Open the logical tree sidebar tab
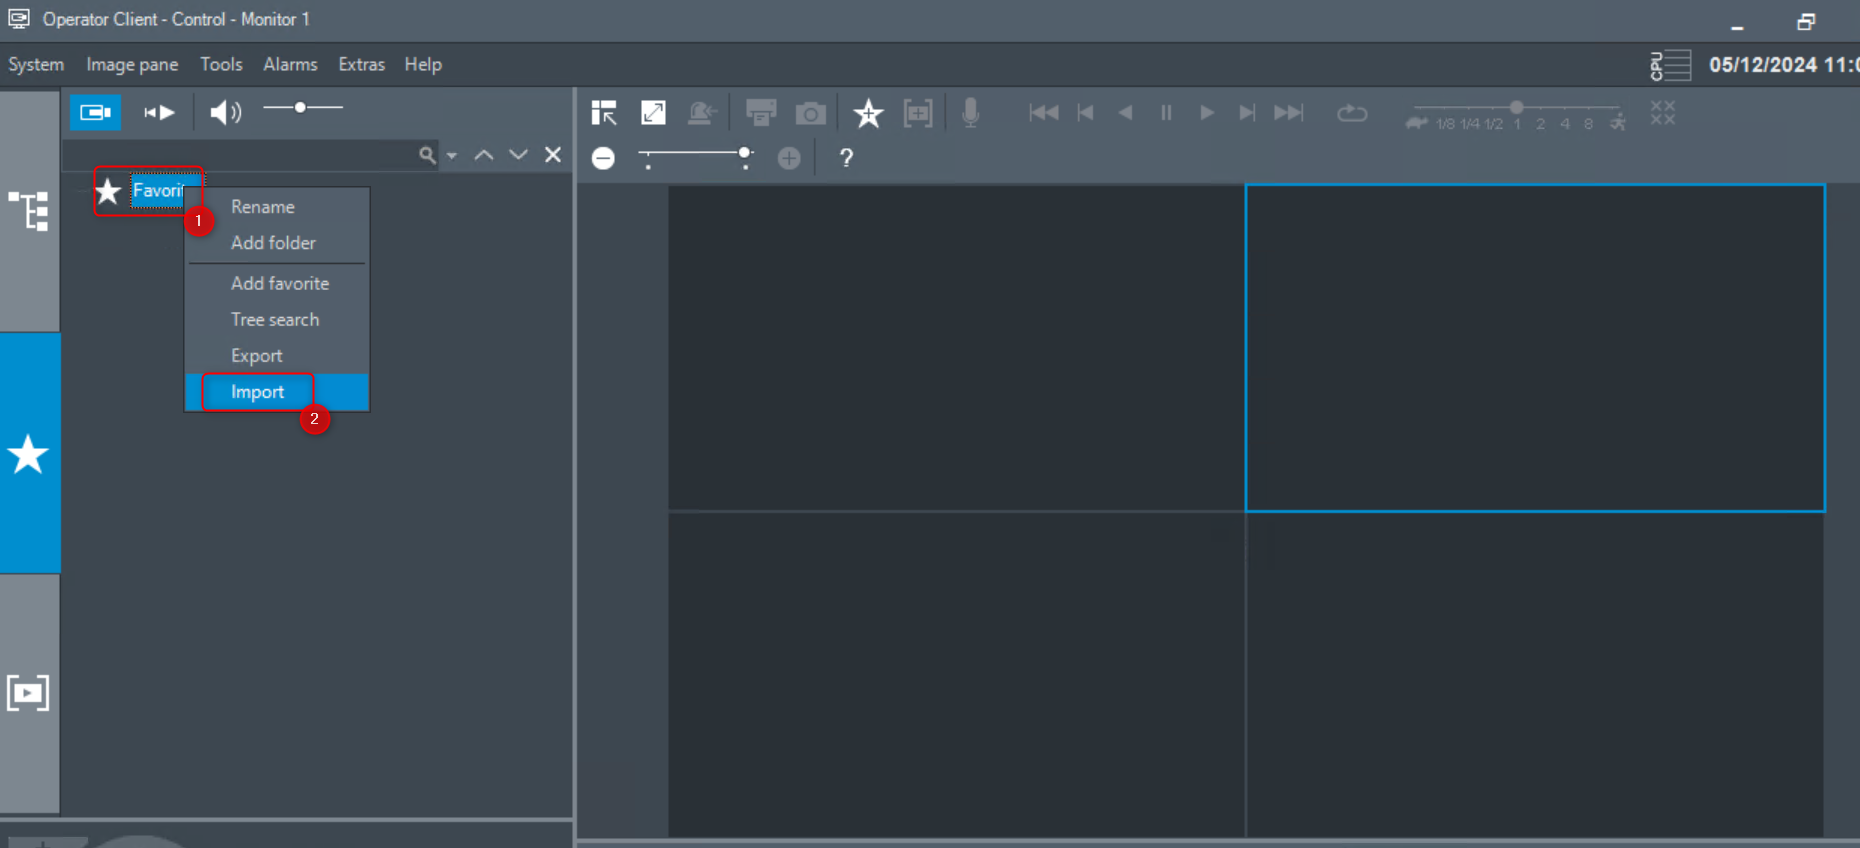This screenshot has height=848, width=1860. [x=29, y=211]
